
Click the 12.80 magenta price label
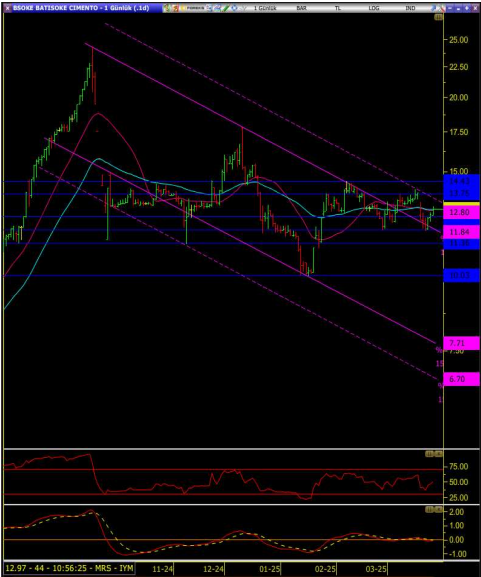(x=461, y=212)
